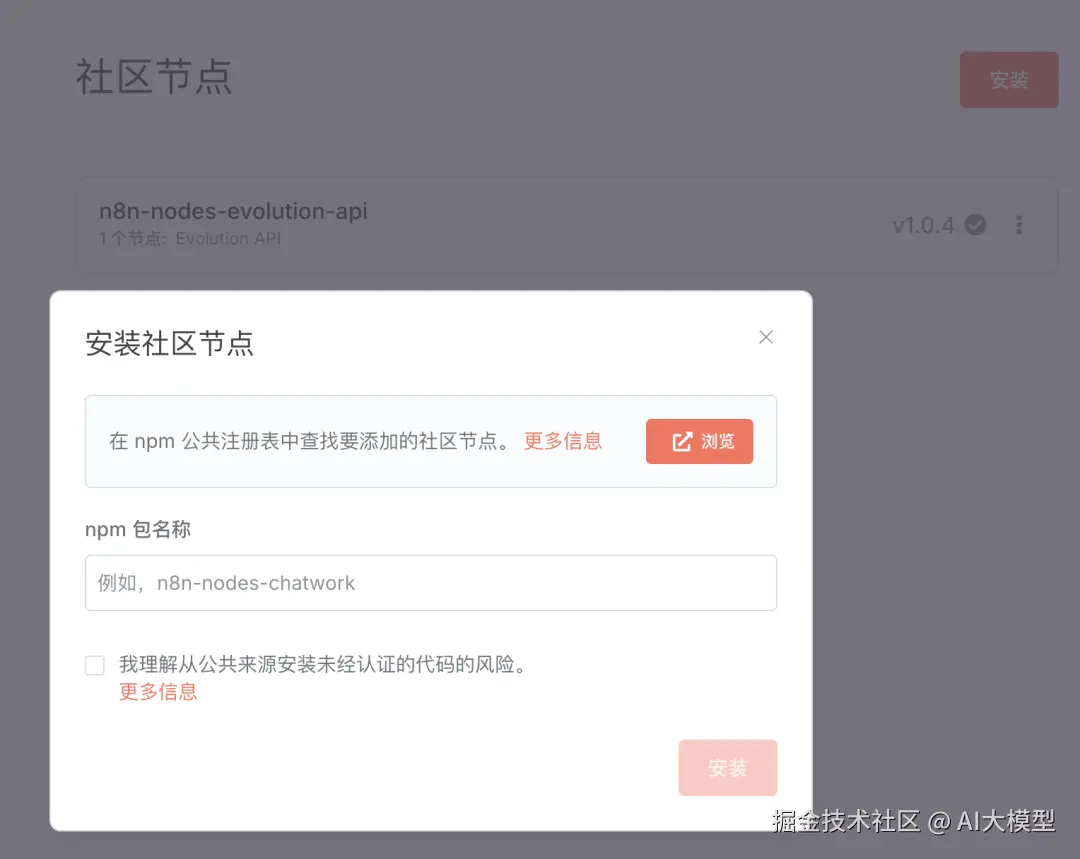The width and height of the screenshot is (1080, 859).
Task: Enable the unverified code risk confirmation
Action: 94,664
